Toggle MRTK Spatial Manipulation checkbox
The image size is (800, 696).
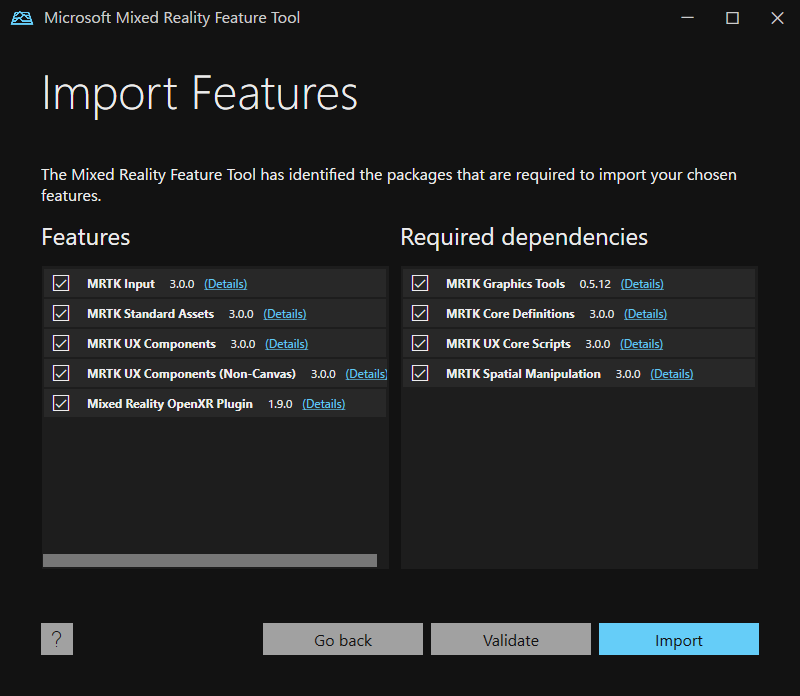coord(420,374)
